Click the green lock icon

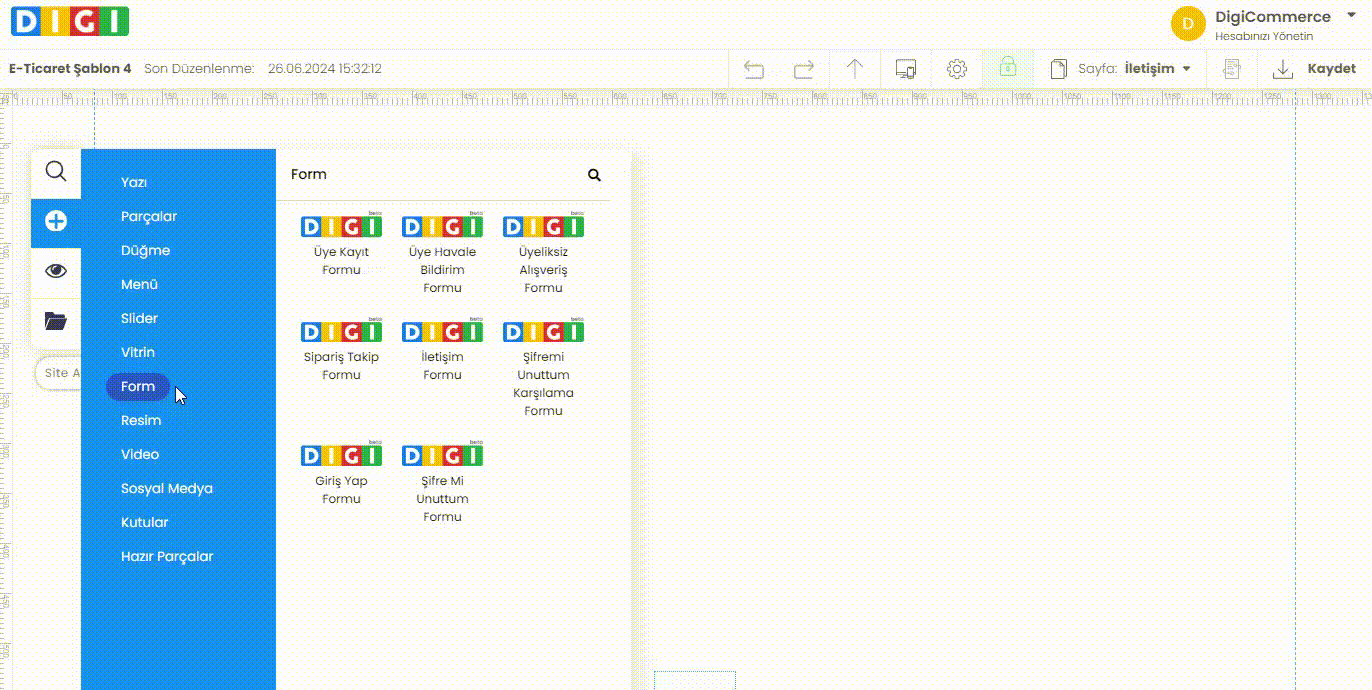coord(1007,68)
